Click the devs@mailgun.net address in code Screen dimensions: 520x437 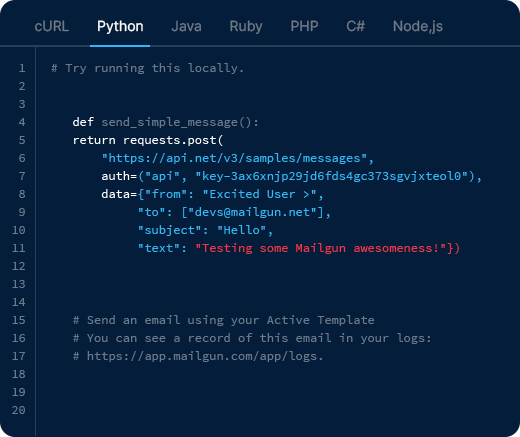tap(252, 212)
